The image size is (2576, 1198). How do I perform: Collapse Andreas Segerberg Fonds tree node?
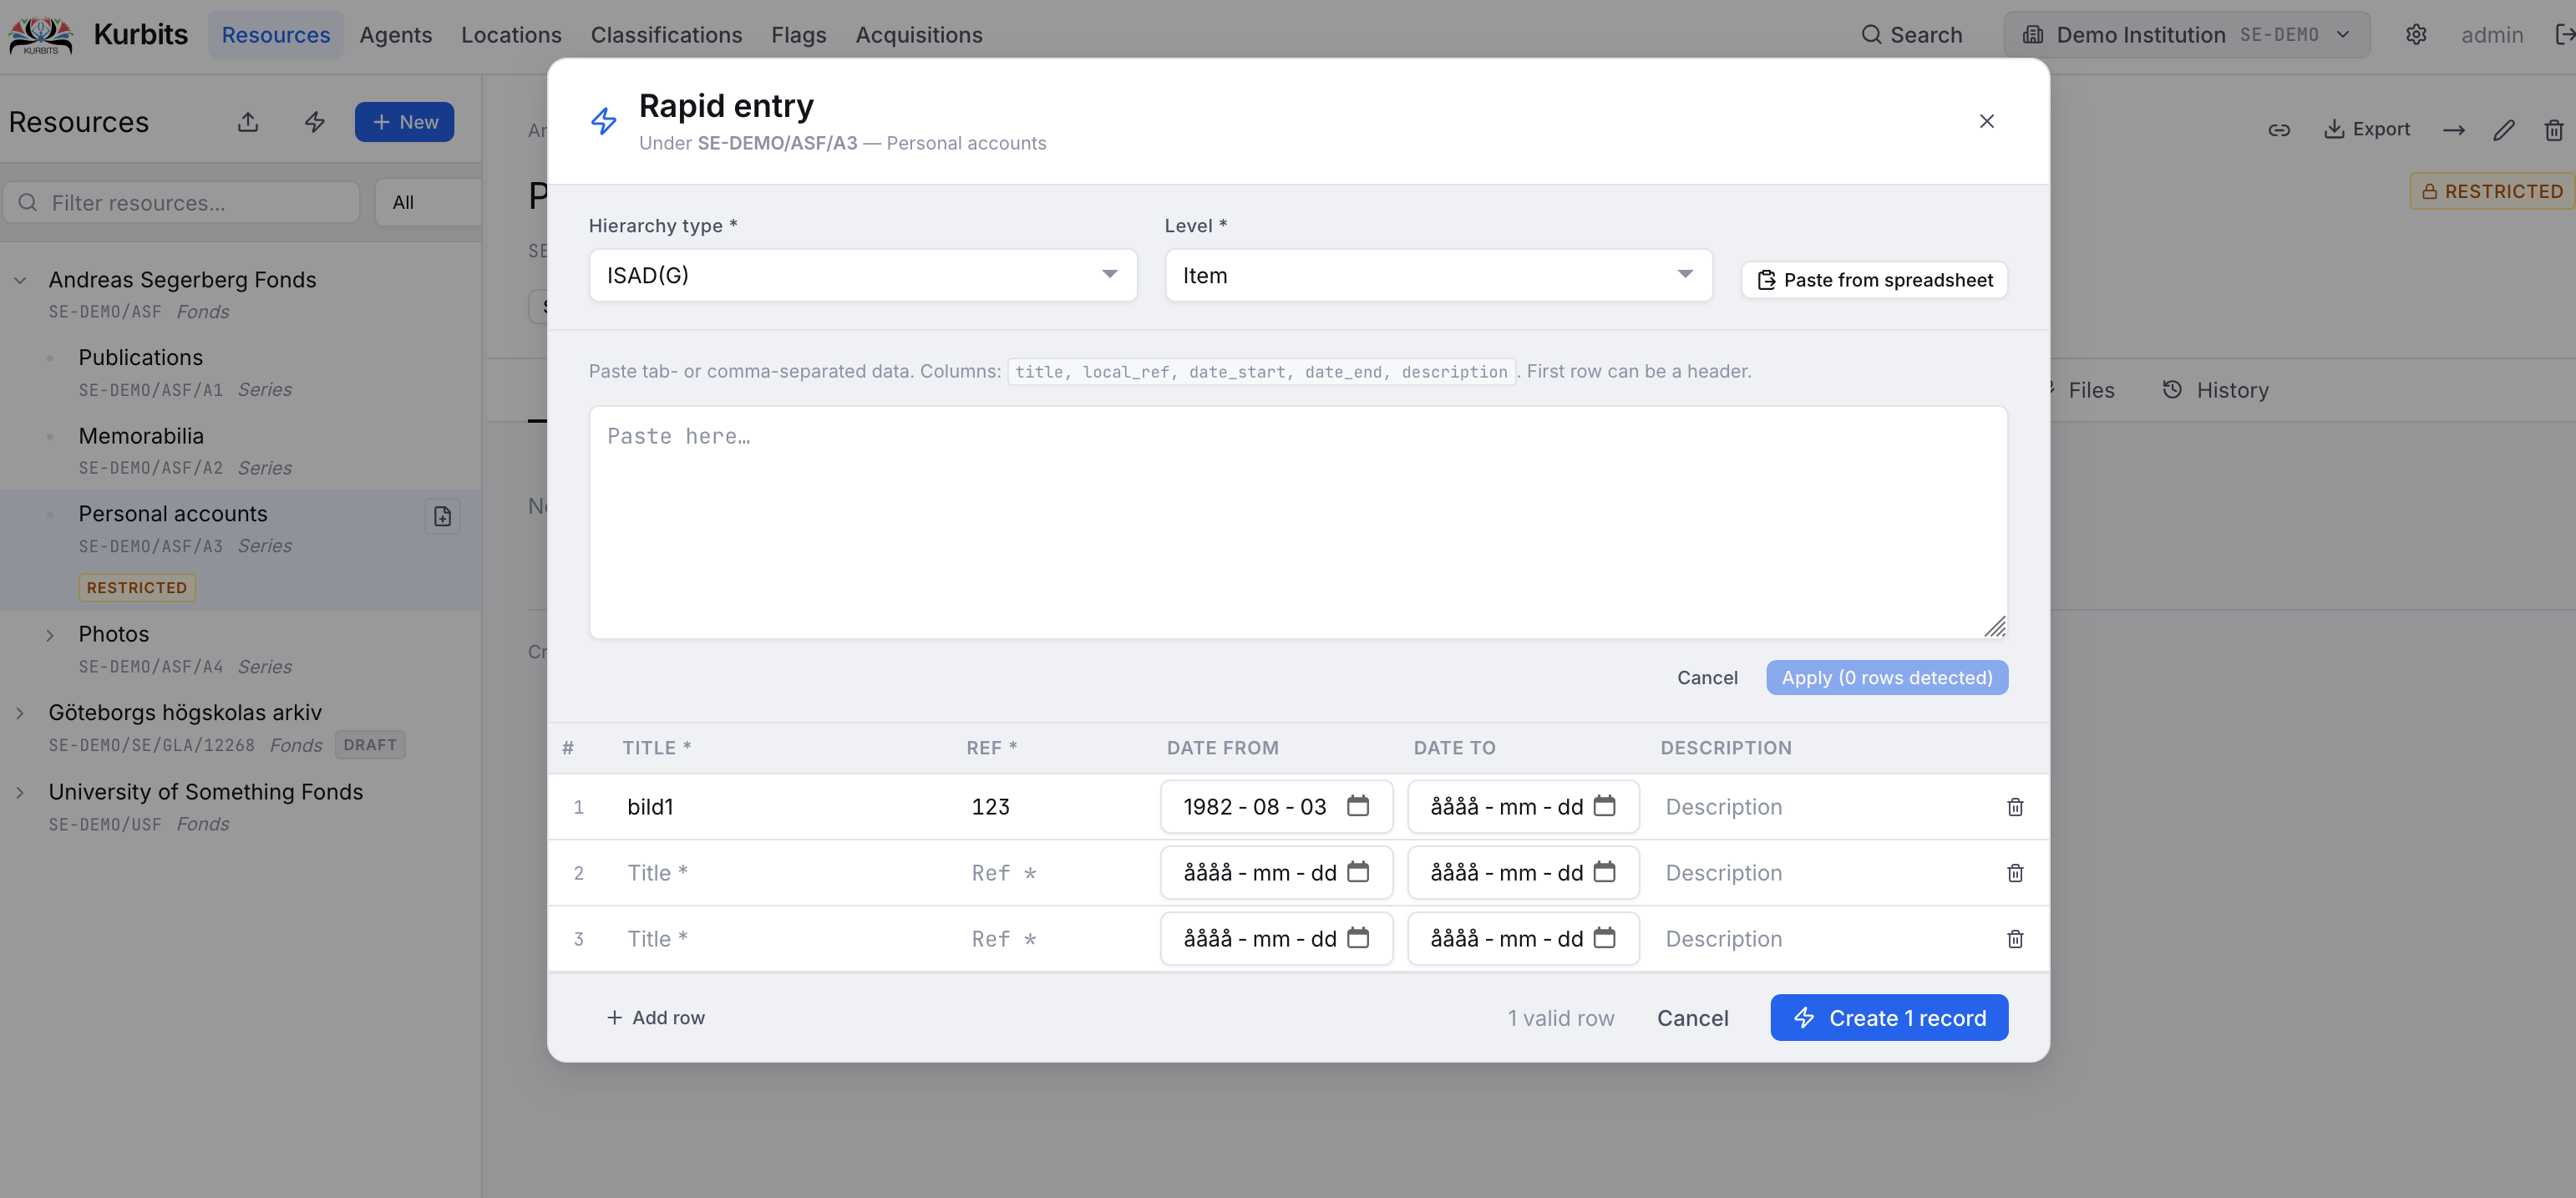20,280
